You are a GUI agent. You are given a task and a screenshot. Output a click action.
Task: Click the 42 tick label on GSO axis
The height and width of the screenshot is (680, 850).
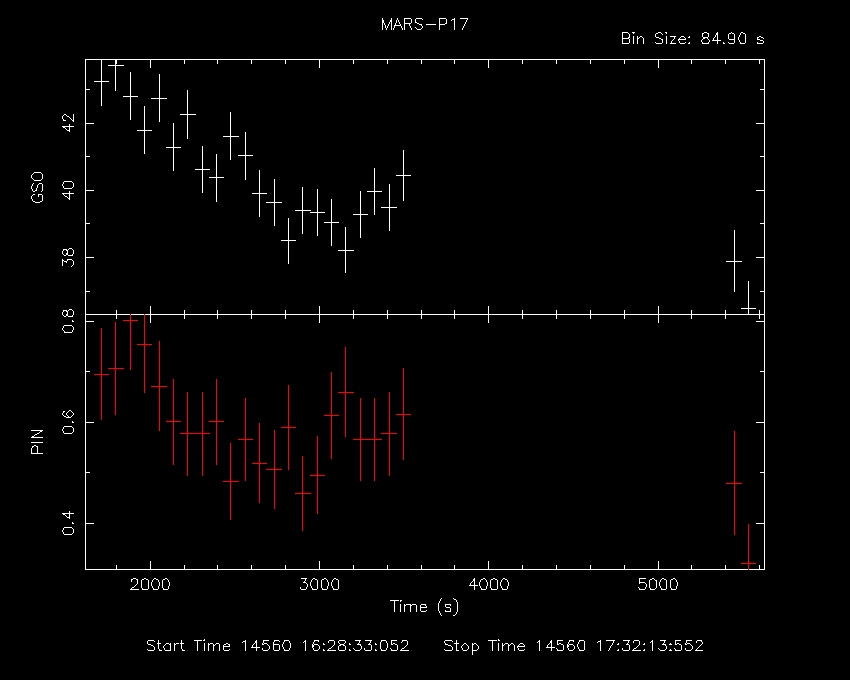point(69,123)
